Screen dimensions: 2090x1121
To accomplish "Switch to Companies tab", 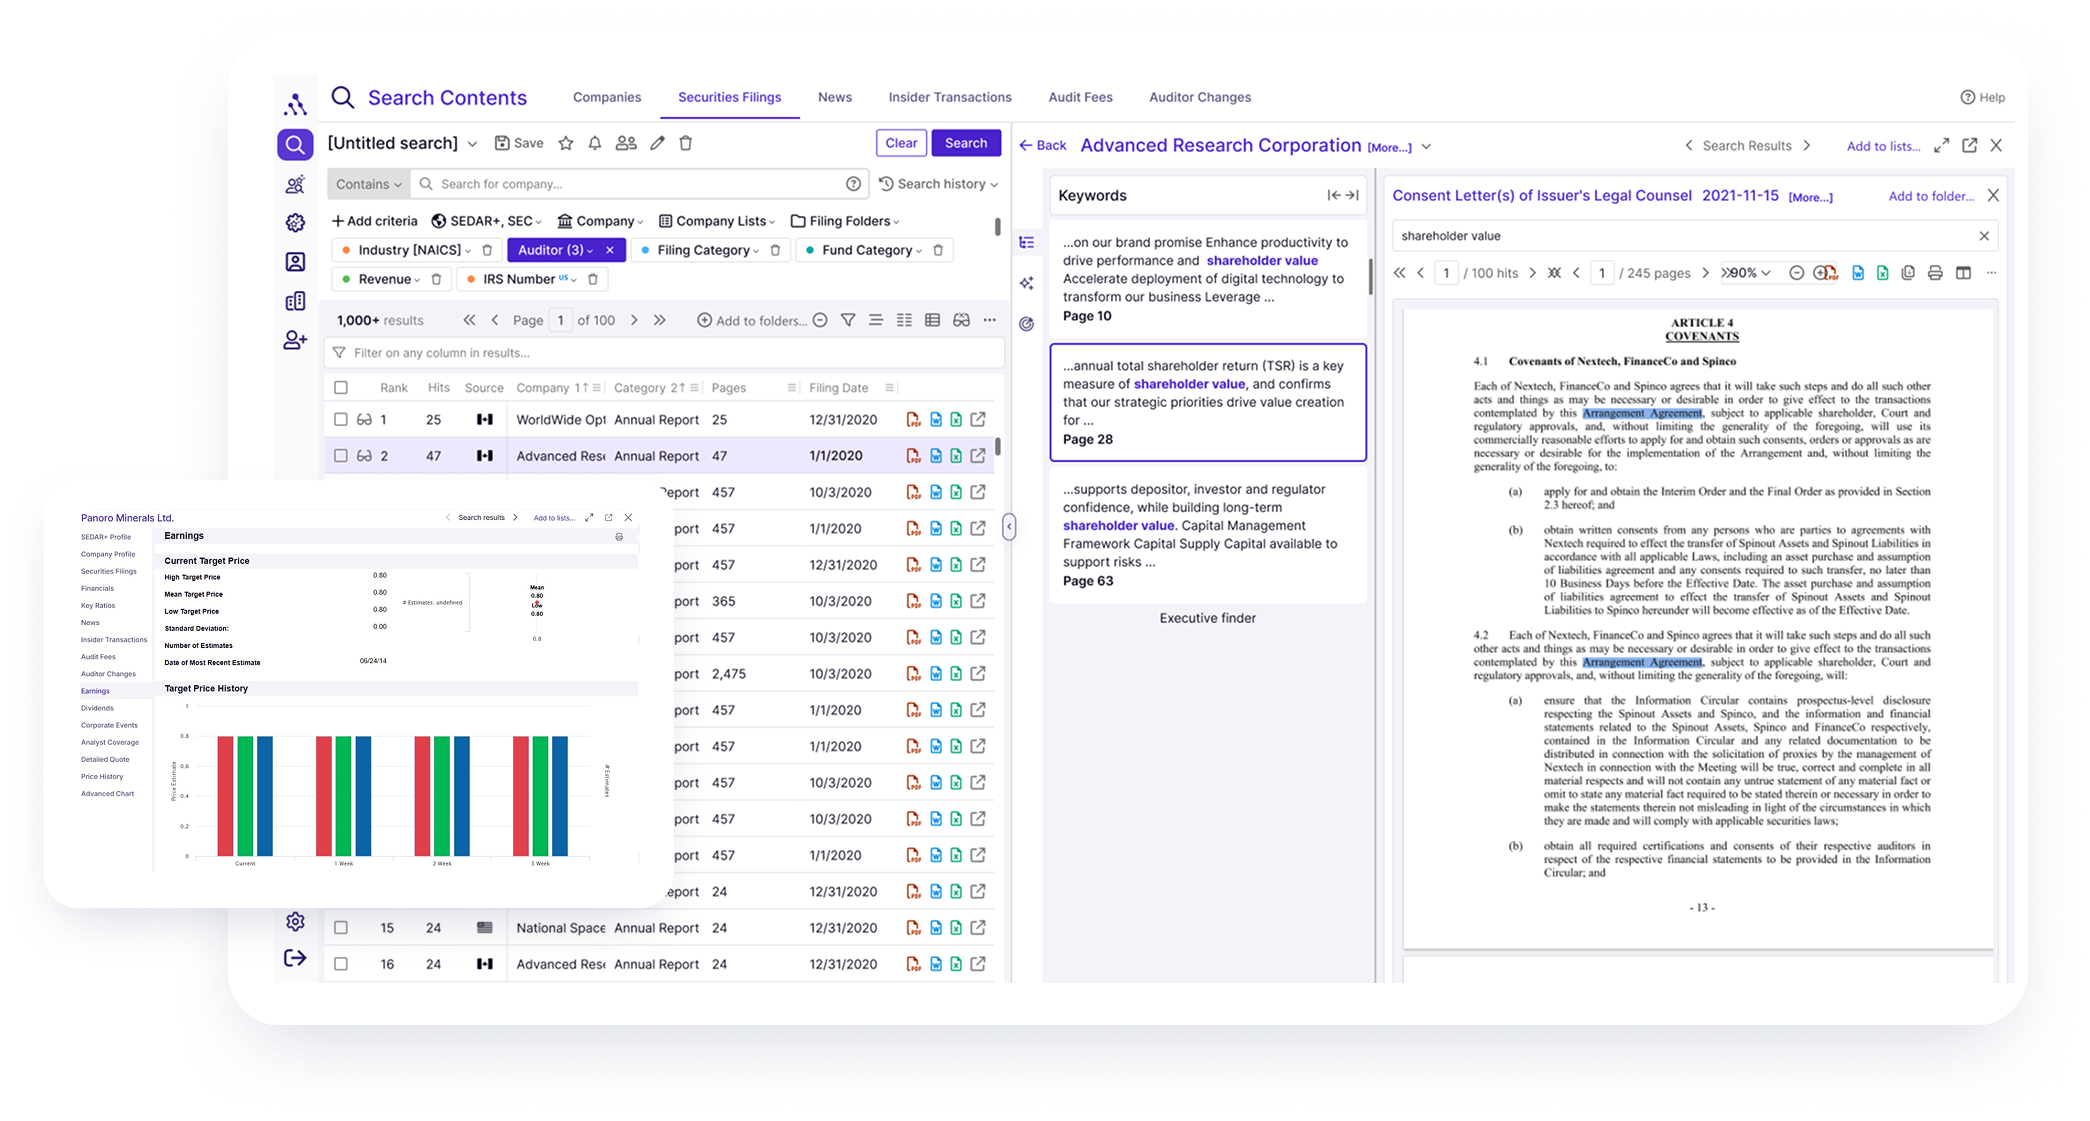I will [x=607, y=97].
